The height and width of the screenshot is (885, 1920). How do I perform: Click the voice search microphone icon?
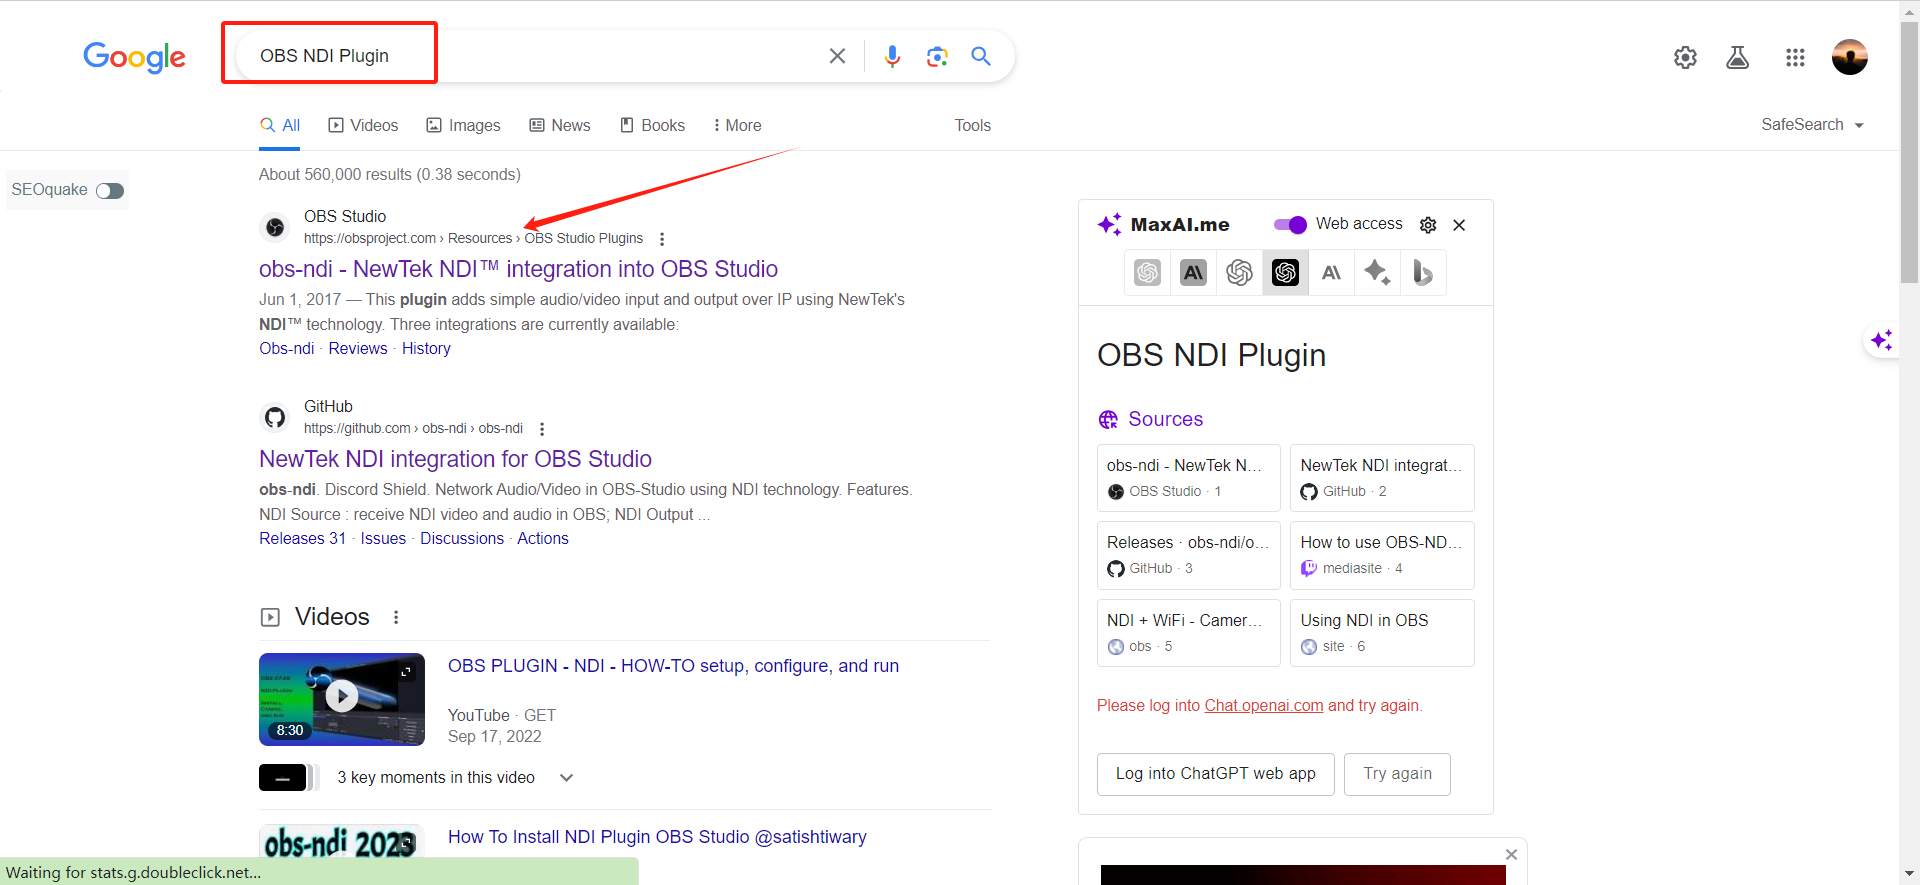892,57
